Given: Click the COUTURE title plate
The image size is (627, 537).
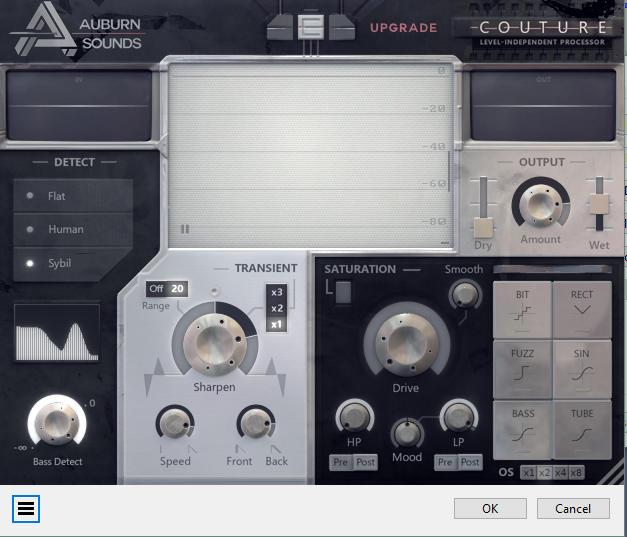Looking at the screenshot, I should [x=541, y=32].
